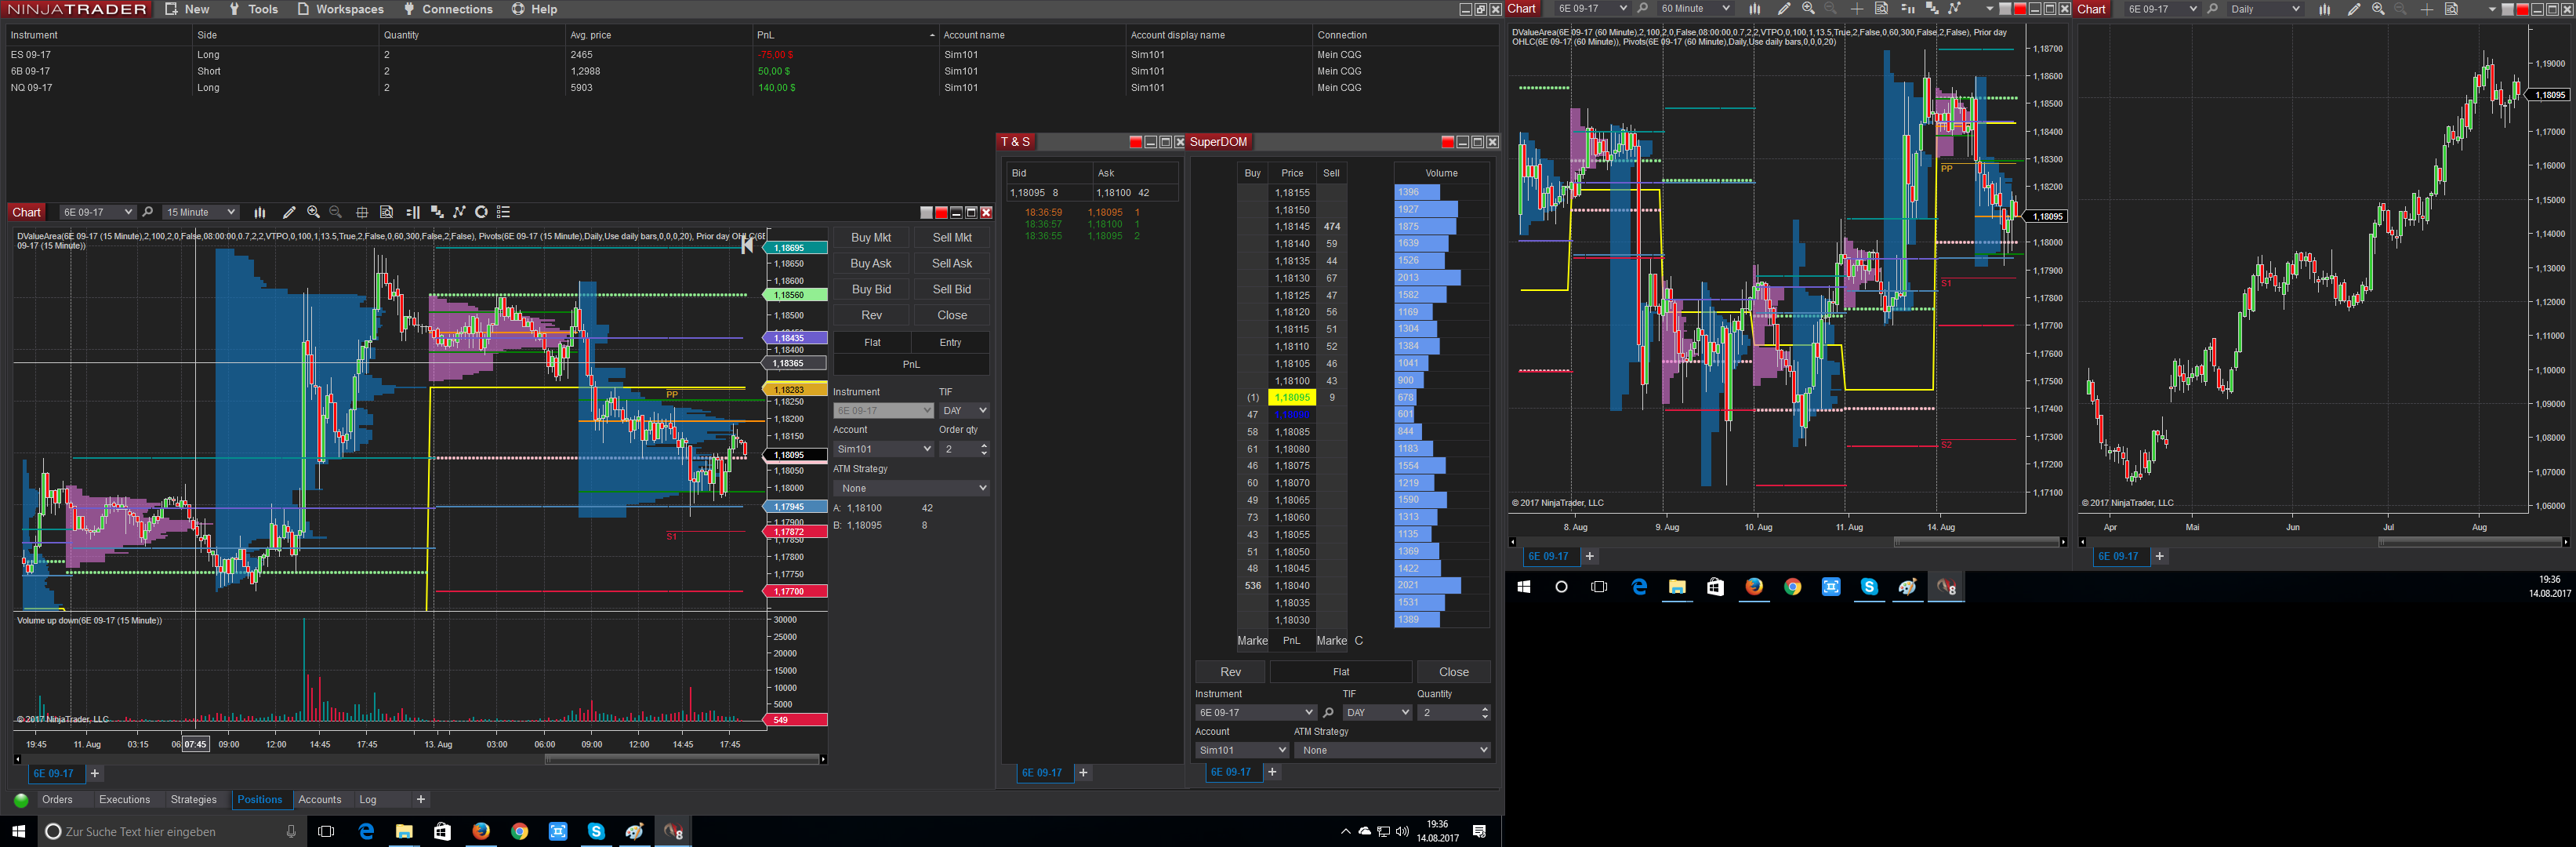This screenshot has height=847, width=2576.
Task: Click grey link color square in 15 Minute chart
Action: point(926,212)
